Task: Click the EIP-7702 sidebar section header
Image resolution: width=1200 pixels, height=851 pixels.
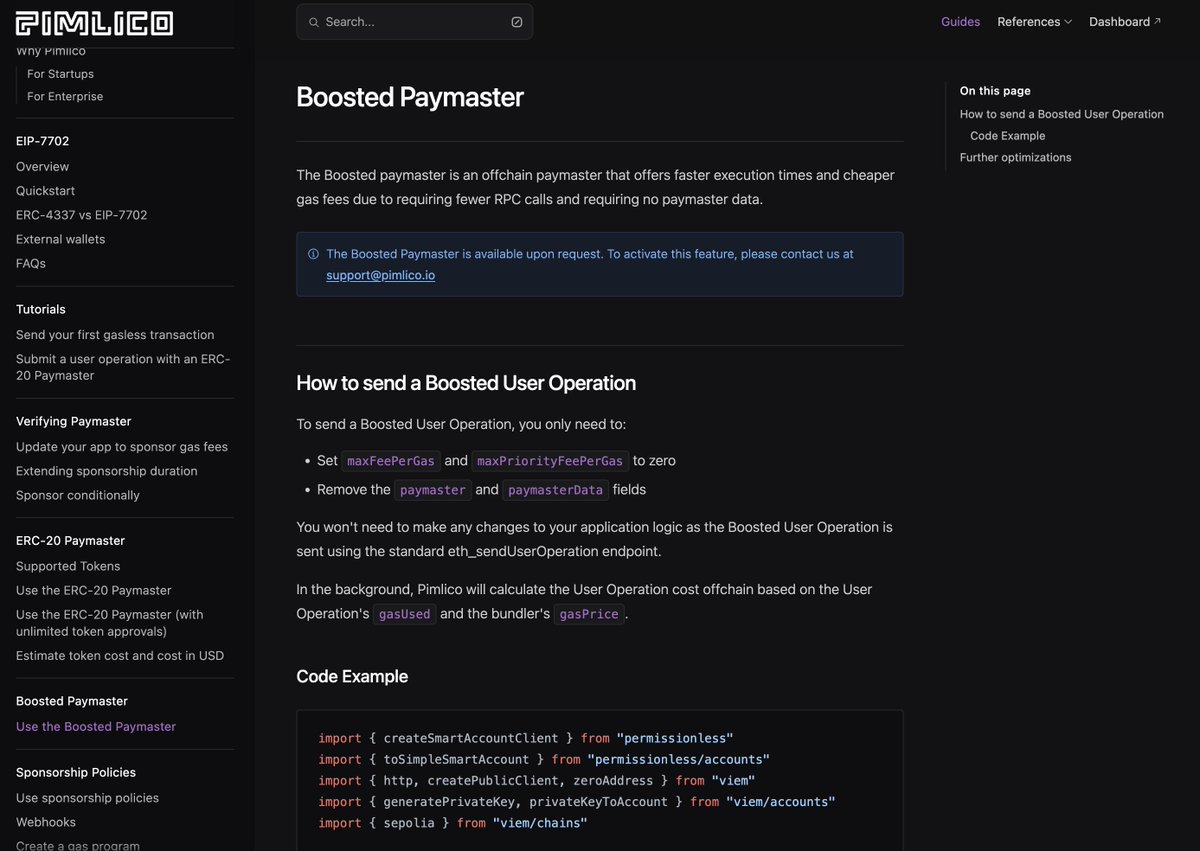Action: point(43,141)
